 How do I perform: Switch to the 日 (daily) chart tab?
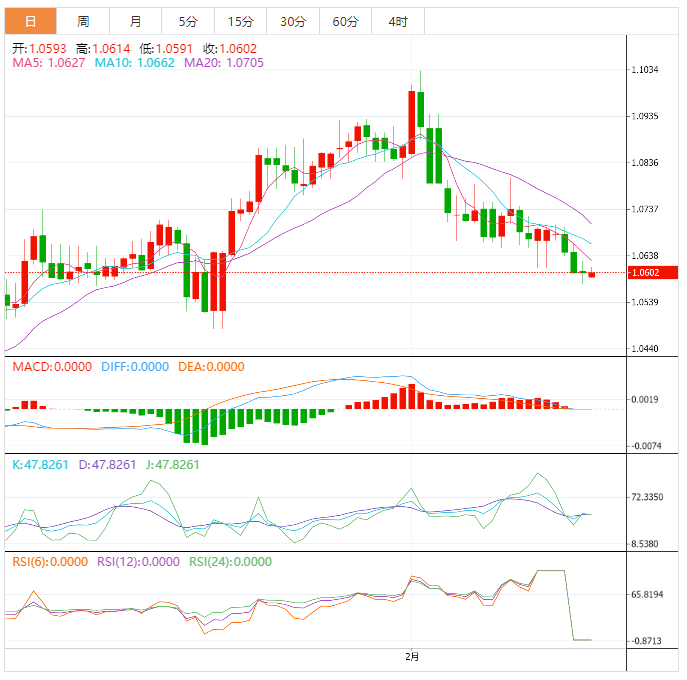[x=31, y=21]
